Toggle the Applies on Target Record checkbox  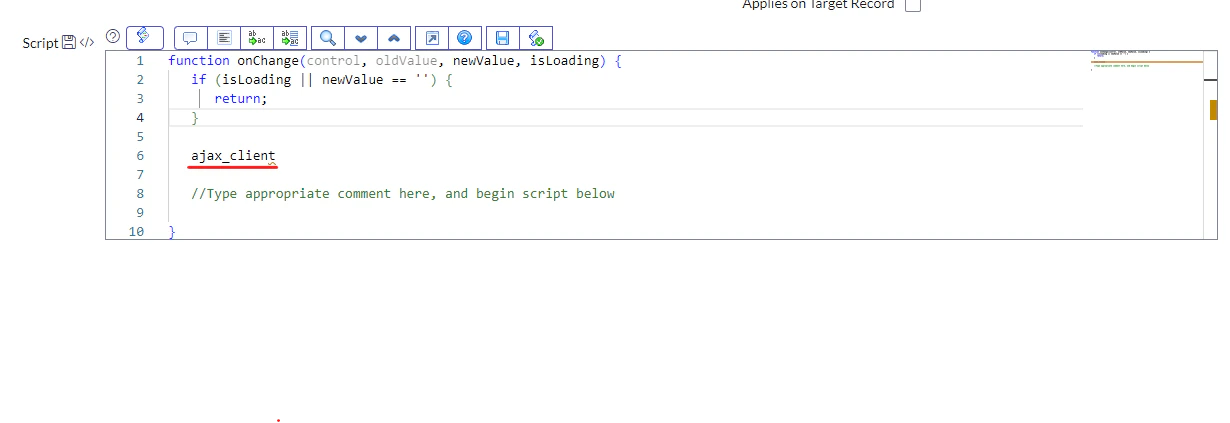pos(912,5)
